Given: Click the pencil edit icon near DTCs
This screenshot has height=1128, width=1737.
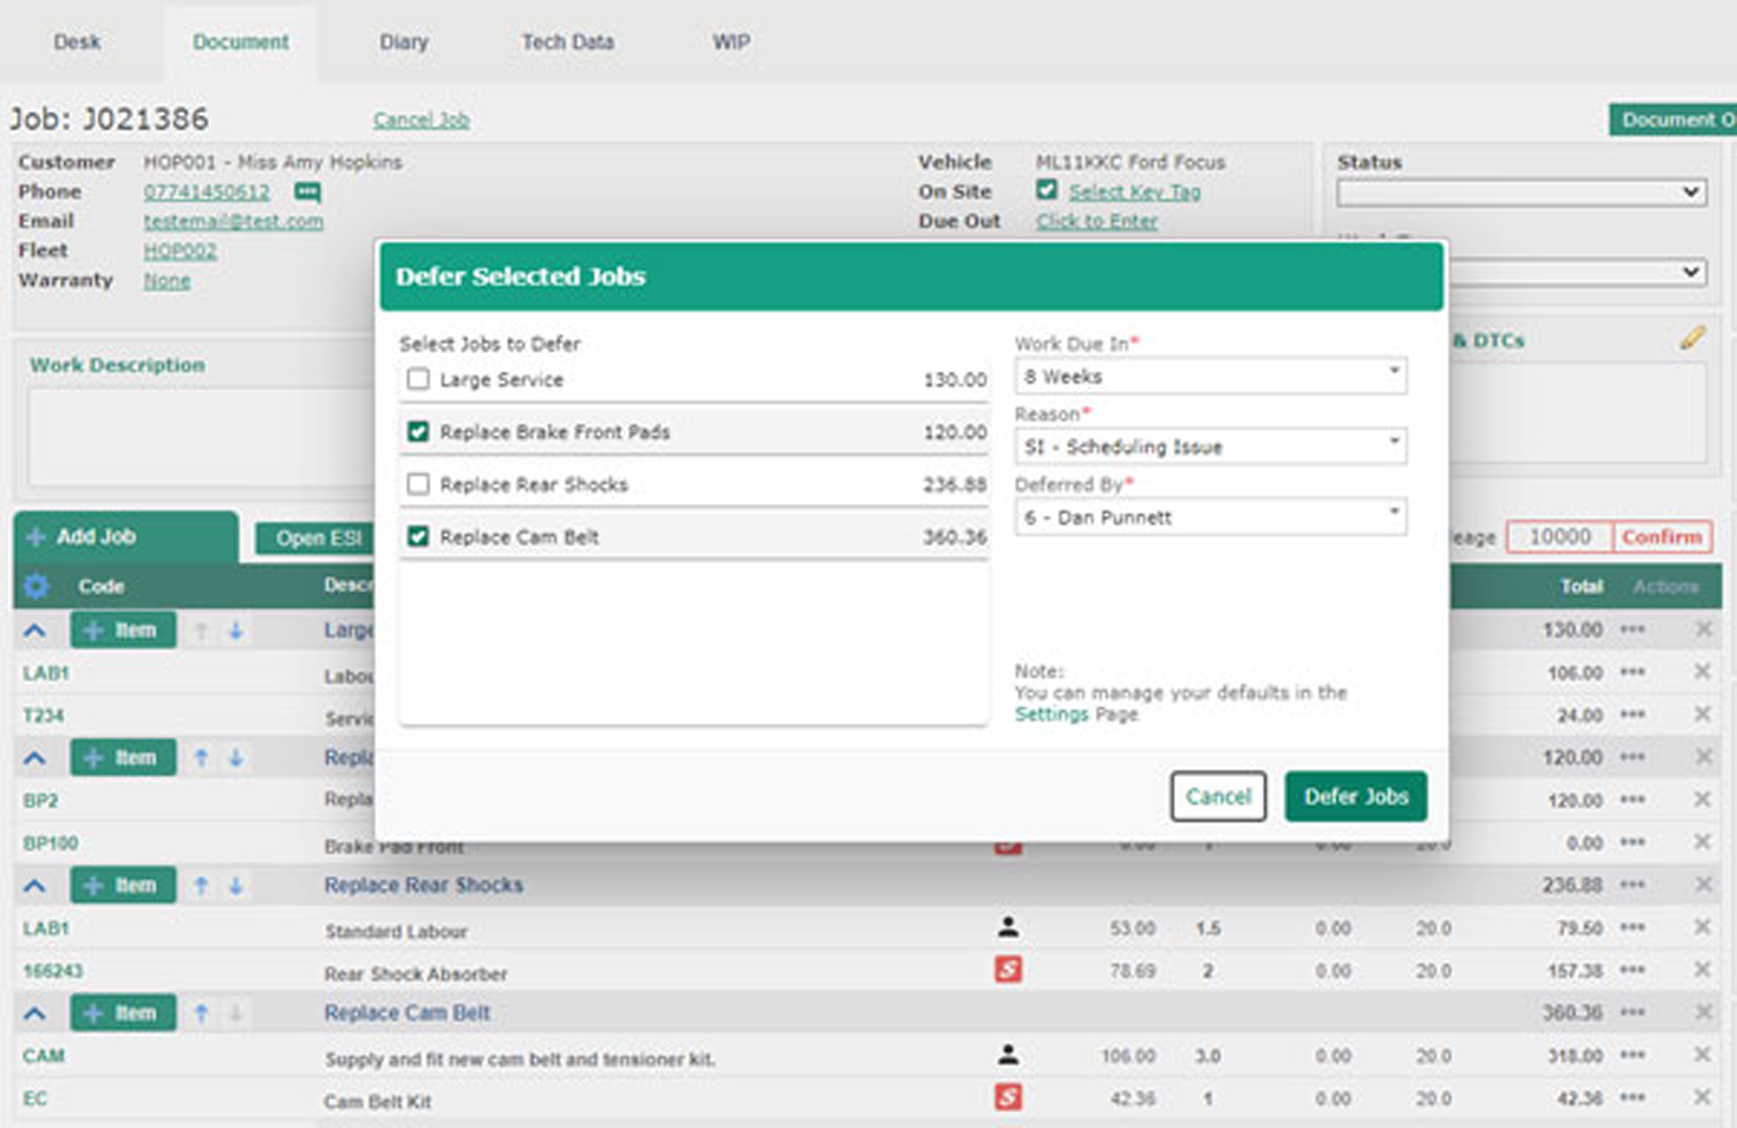Looking at the screenshot, I should [1691, 339].
